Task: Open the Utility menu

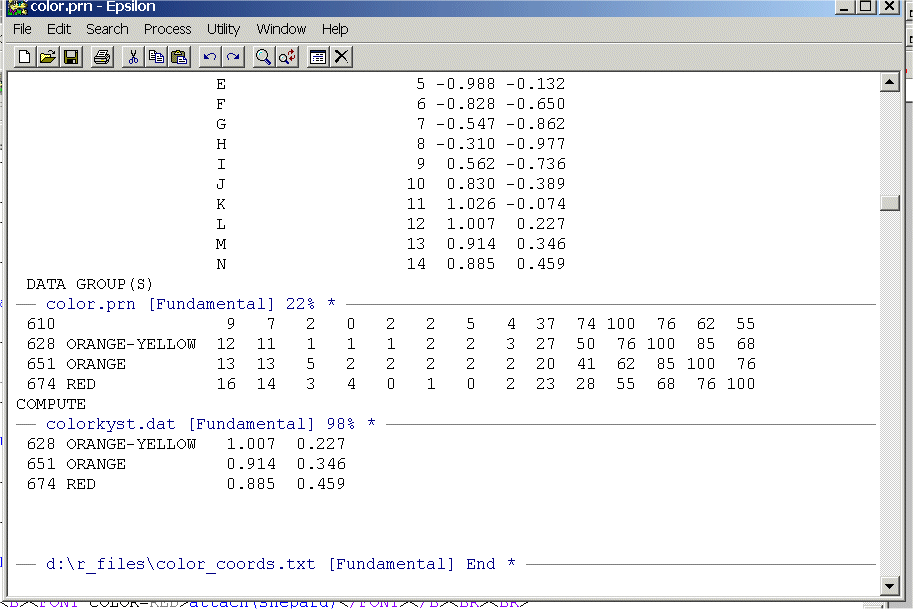Action: (x=223, y=29)
